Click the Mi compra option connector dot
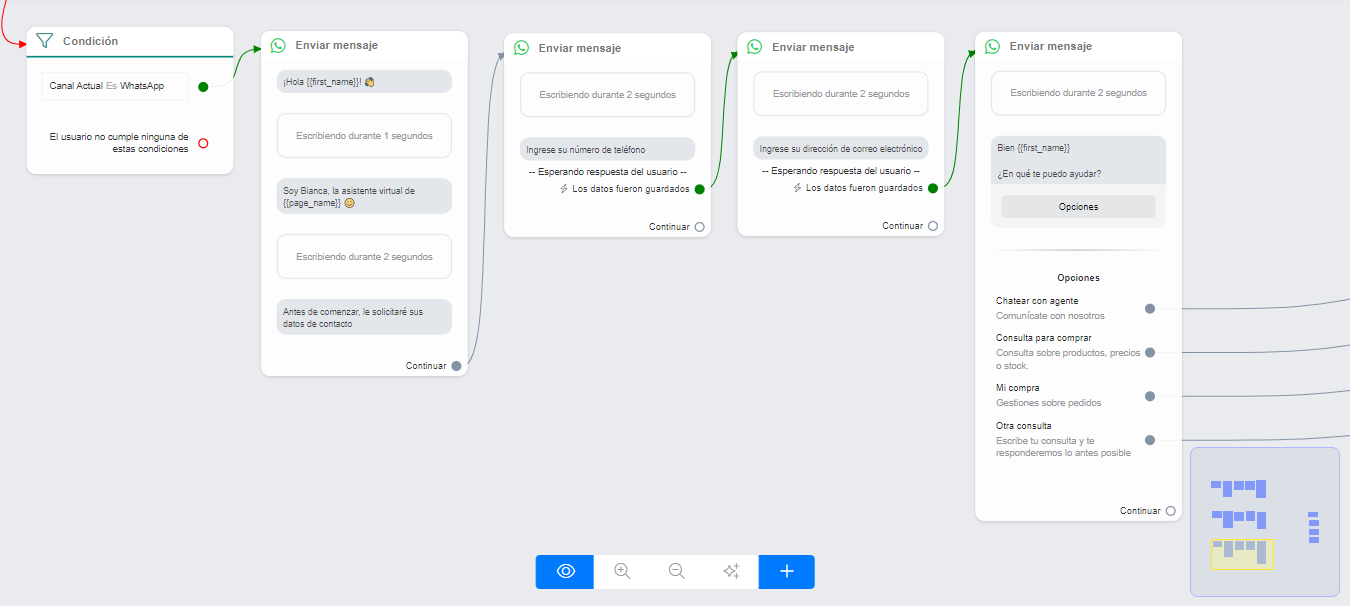The height and width of the screenshot is (606, 1350). [x=1150, y=396]
